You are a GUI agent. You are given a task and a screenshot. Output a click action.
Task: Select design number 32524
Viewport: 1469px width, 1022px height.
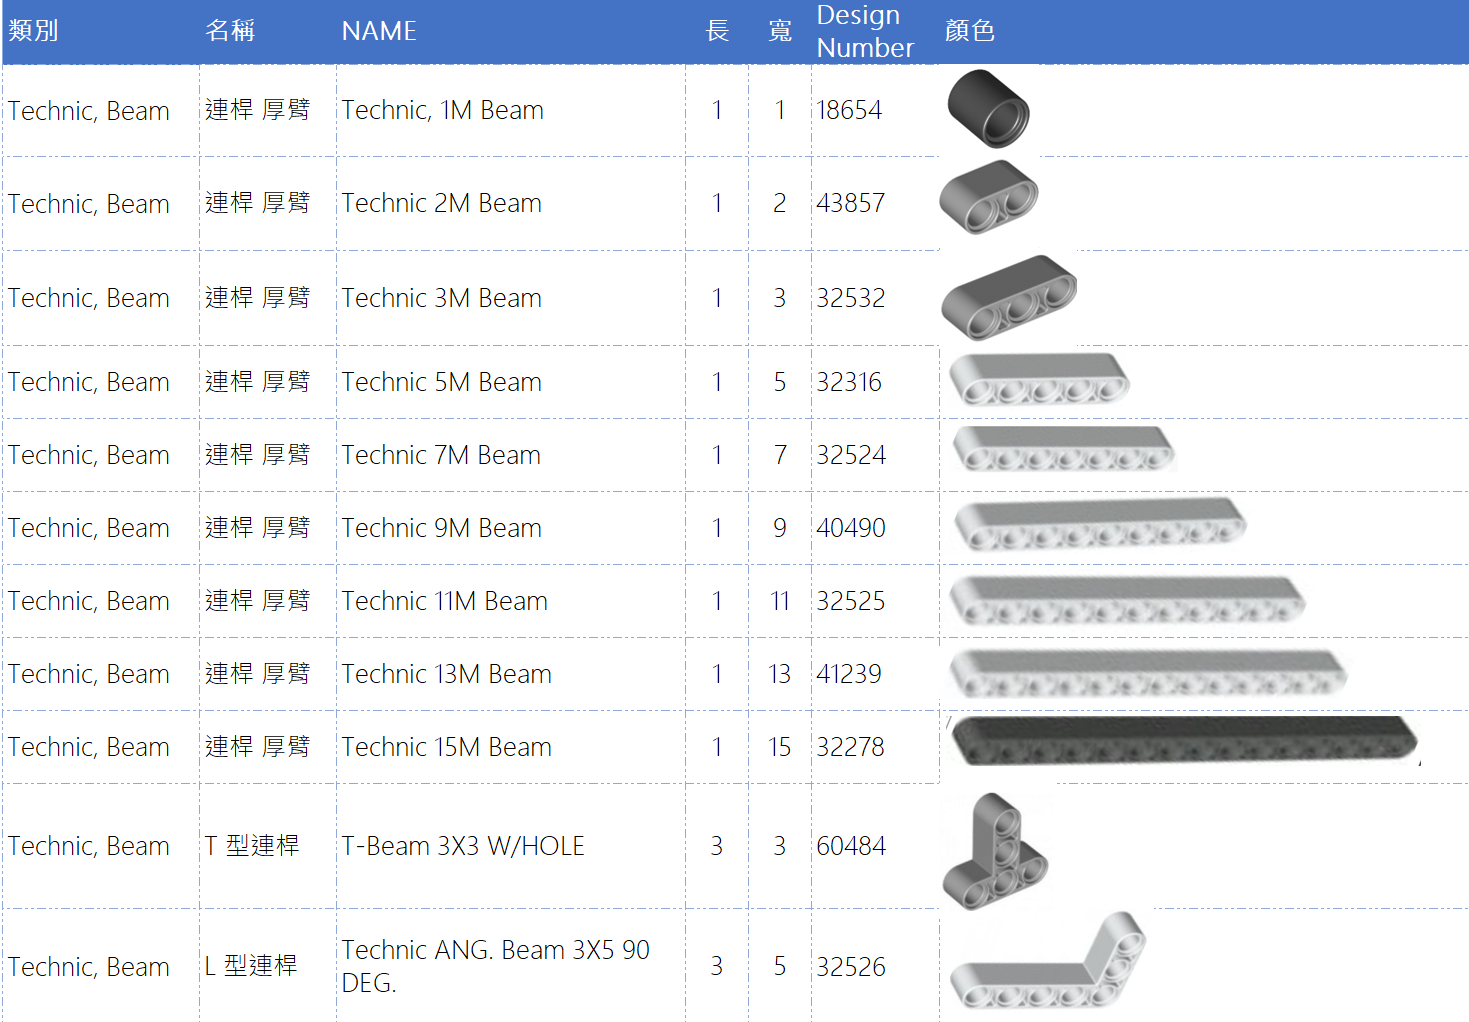click(851, 455)
